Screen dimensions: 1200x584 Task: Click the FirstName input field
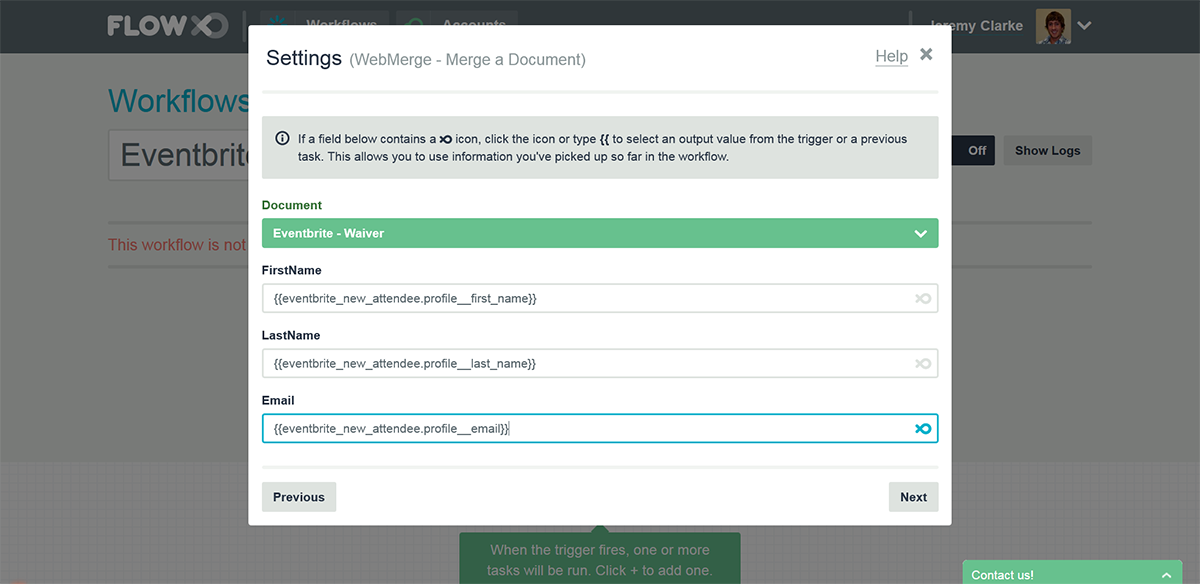[x=600, y=298]
